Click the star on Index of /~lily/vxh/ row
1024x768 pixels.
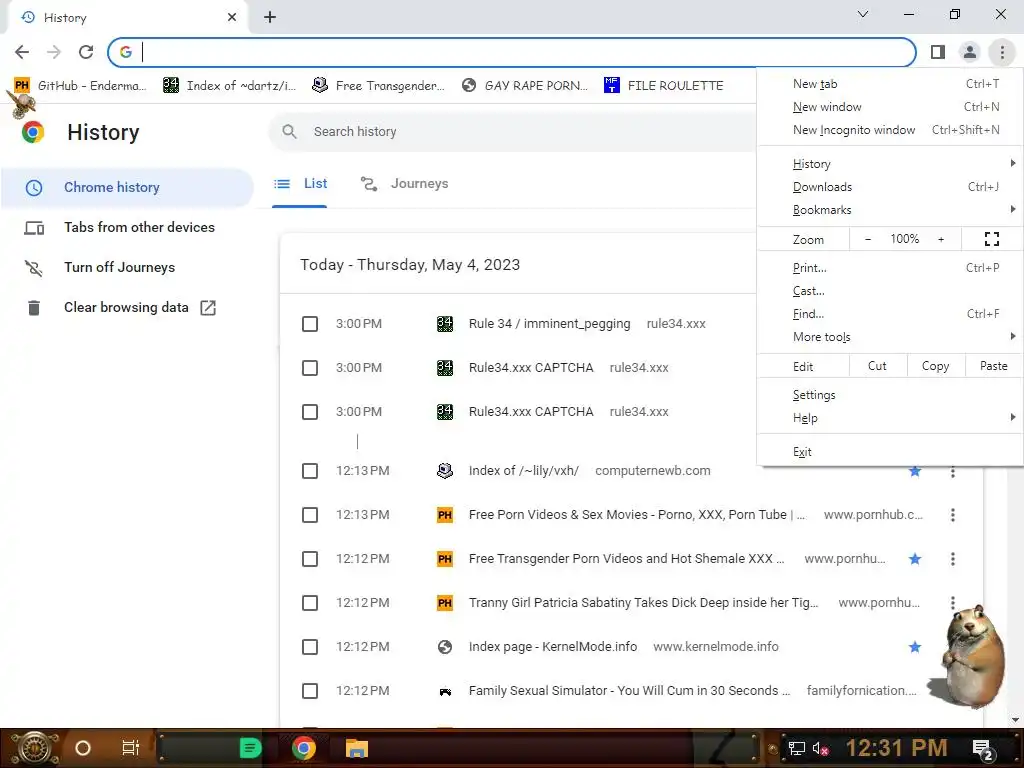[x=915, y=471]
